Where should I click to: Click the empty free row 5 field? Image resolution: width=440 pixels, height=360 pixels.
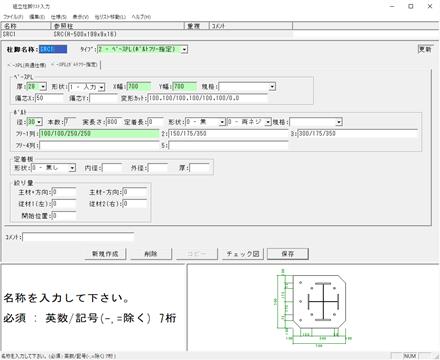pos(228,145)
